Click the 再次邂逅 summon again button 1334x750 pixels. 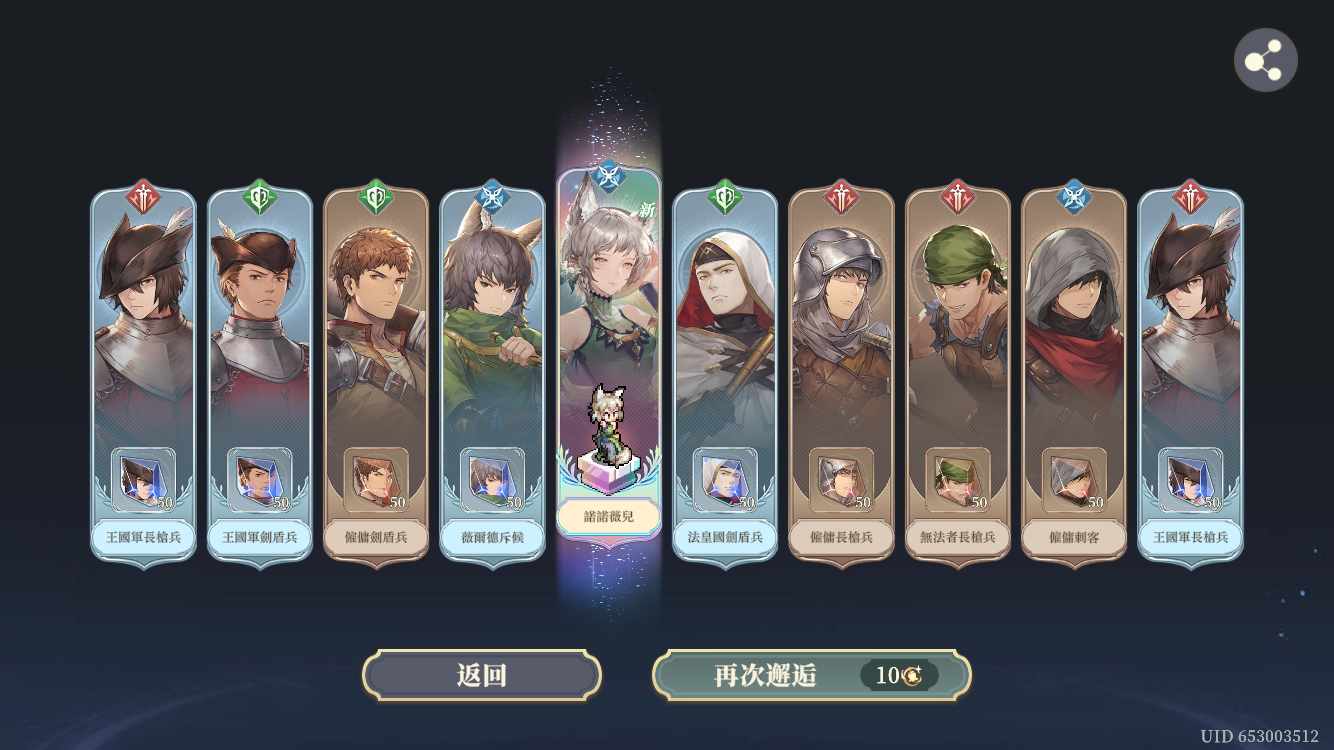point(811,675)
